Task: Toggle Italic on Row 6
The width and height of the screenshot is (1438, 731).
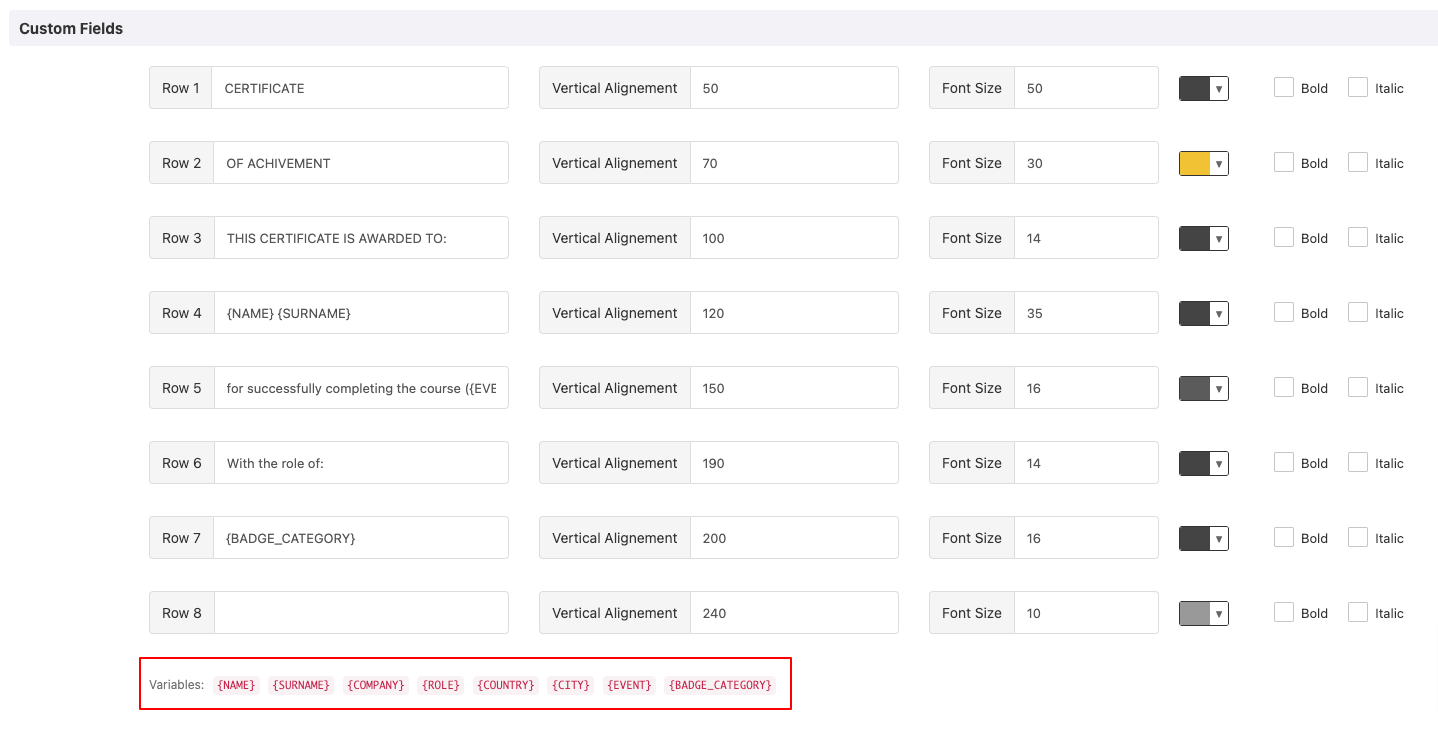Action: 1358,462
